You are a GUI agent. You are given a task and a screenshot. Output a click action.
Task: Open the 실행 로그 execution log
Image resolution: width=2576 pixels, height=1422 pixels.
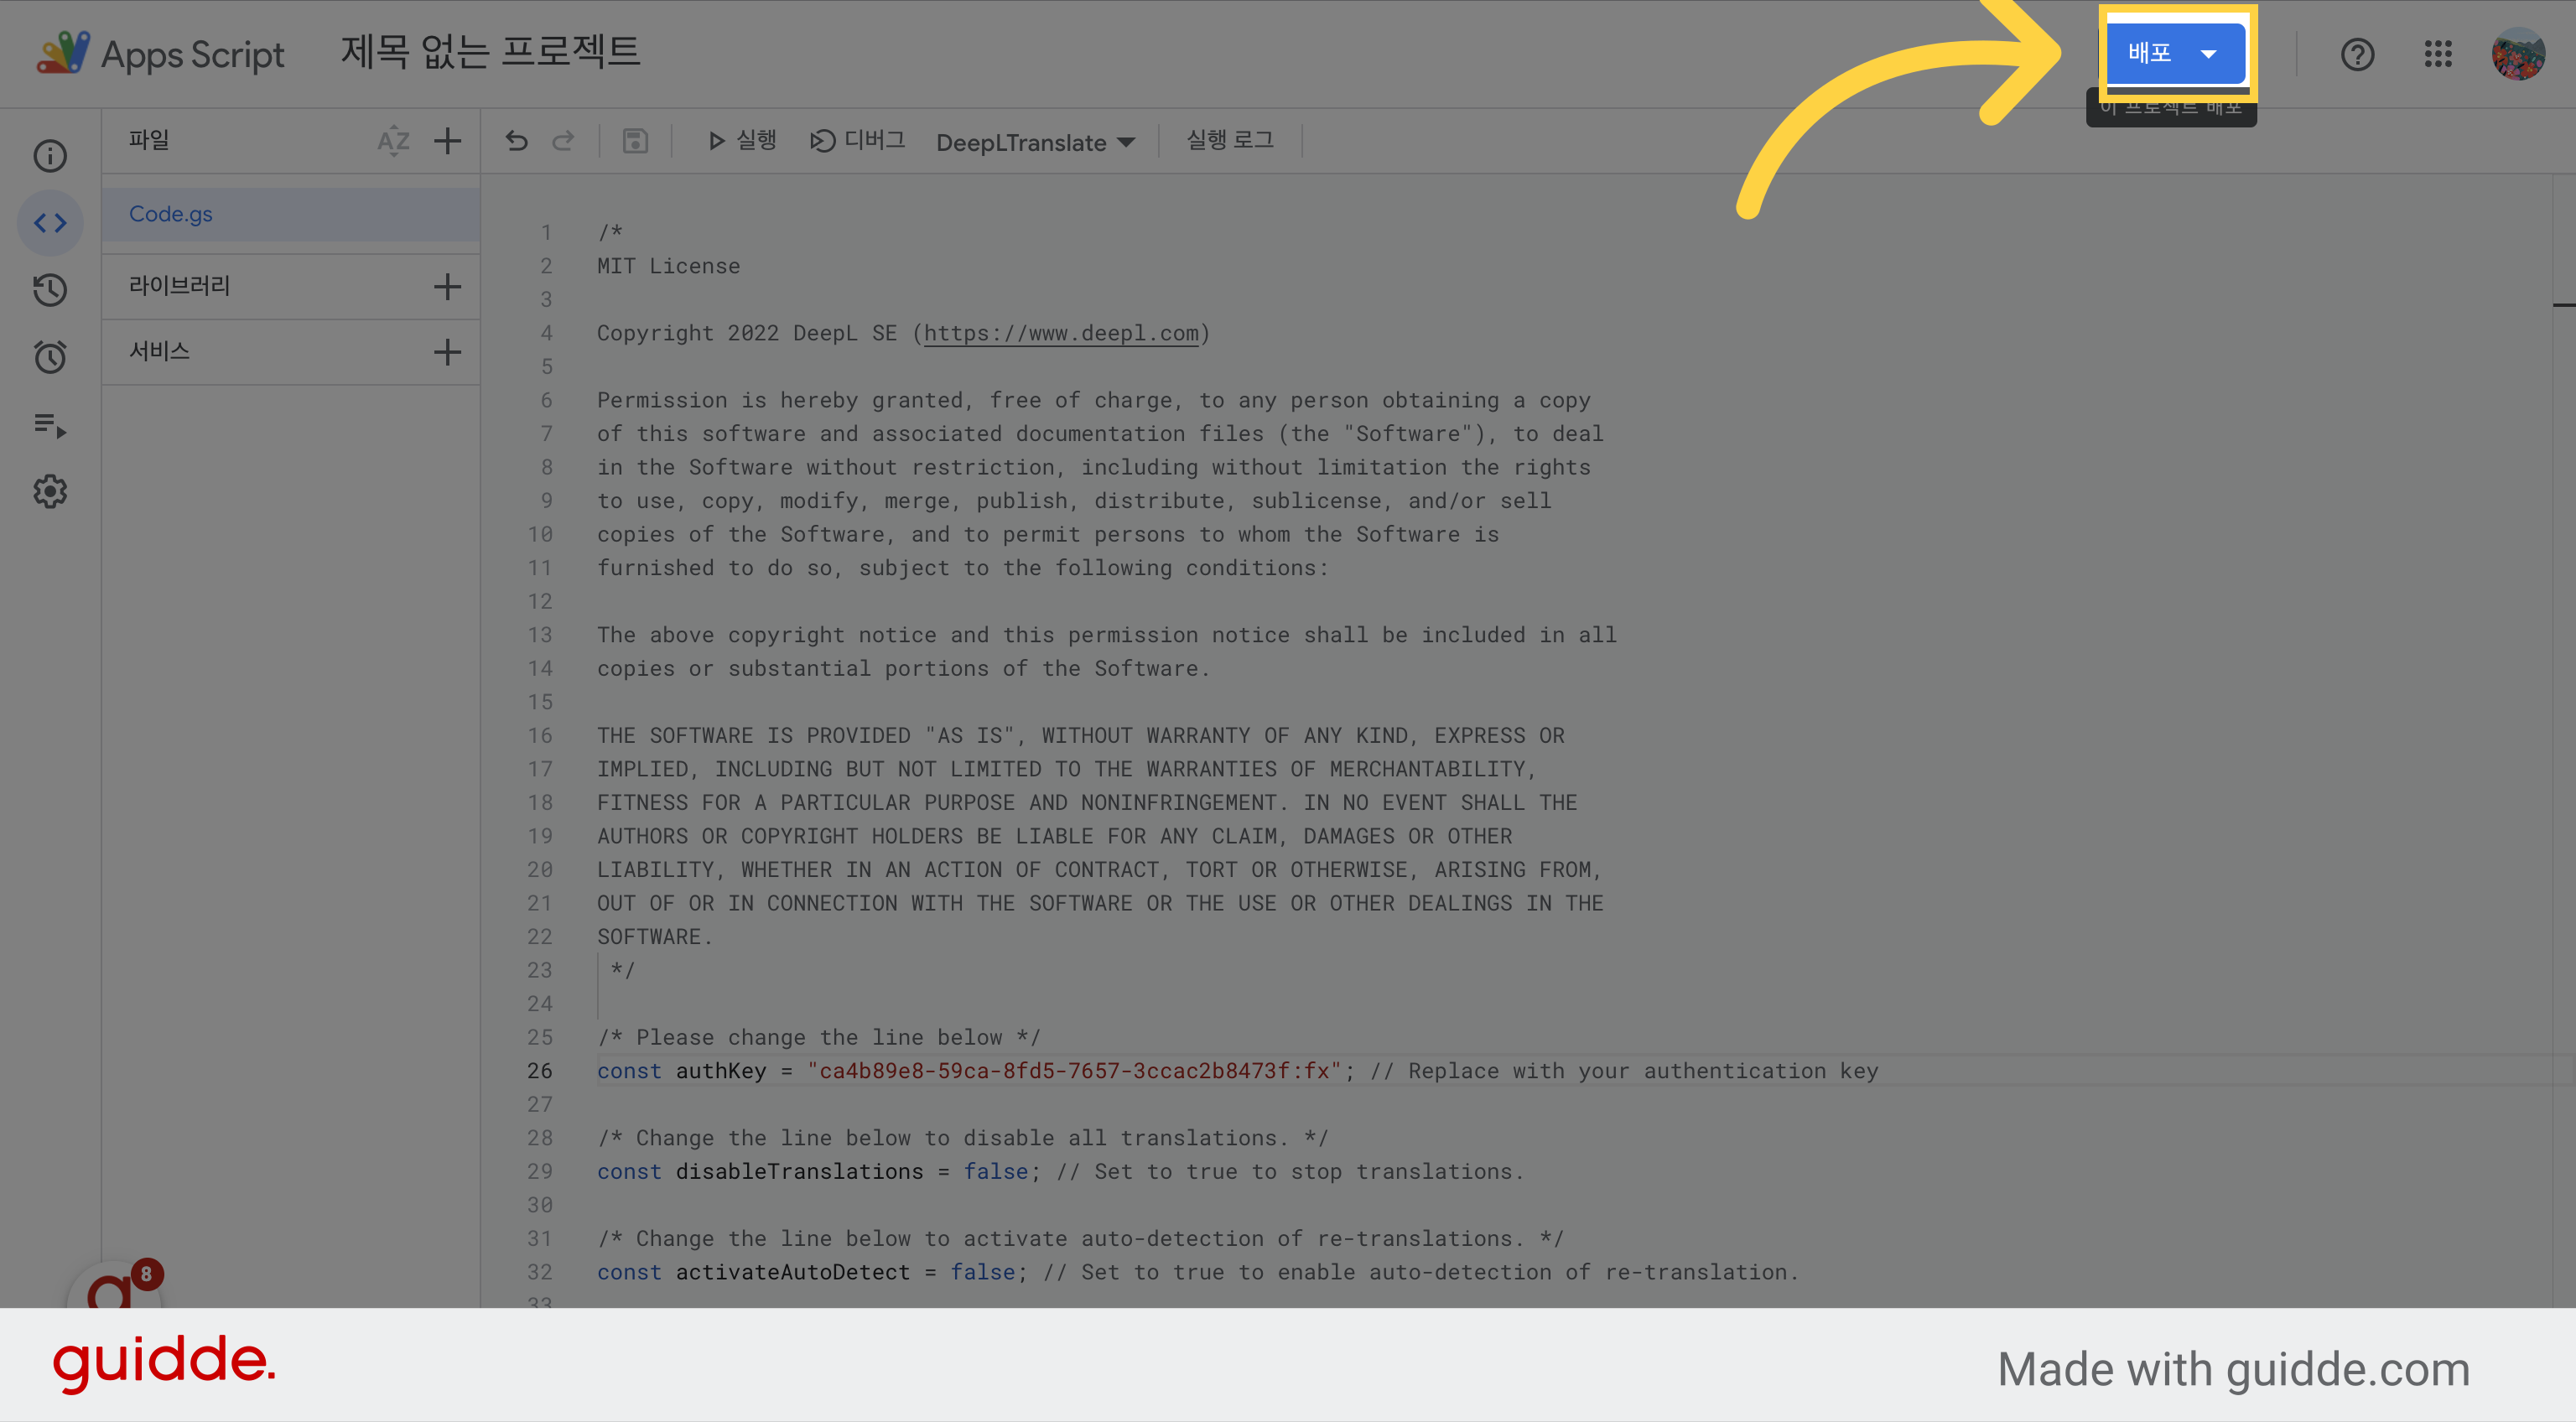click(1230, 141)
